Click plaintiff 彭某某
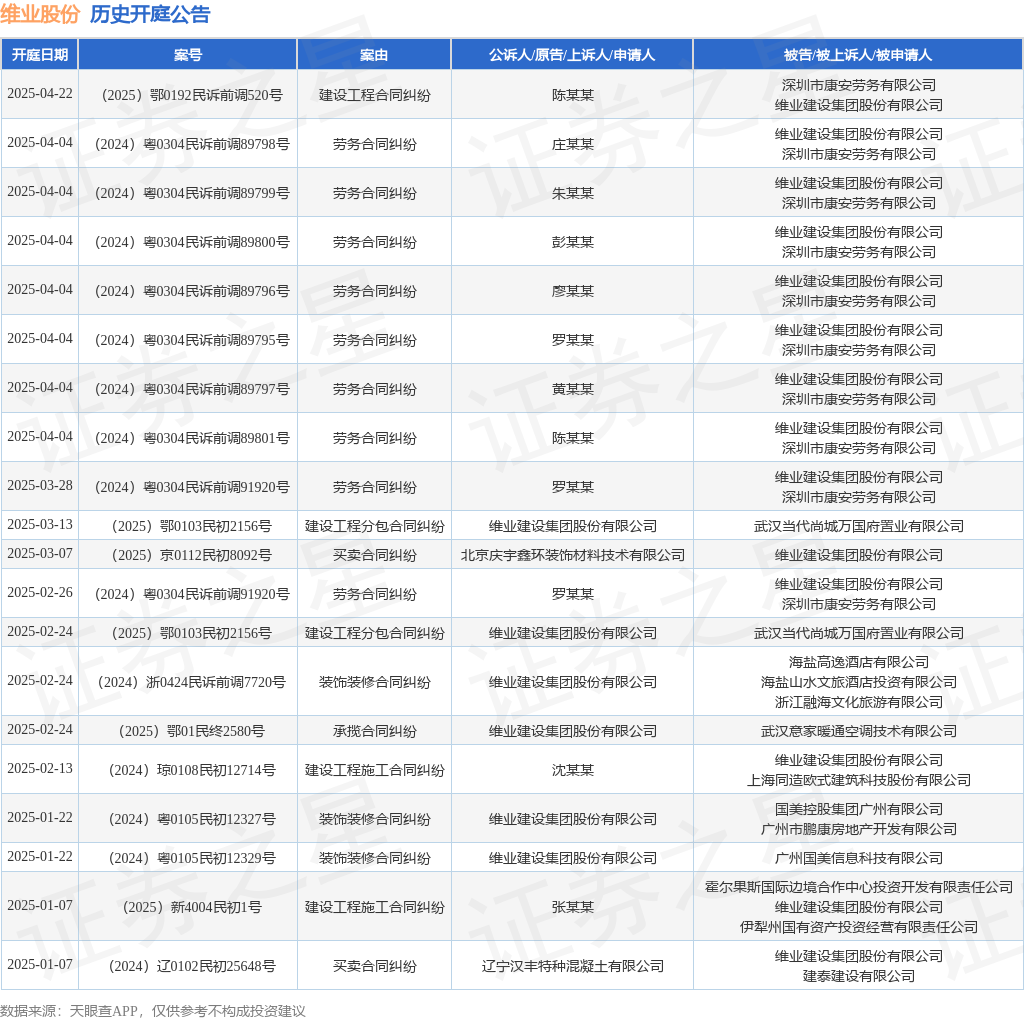1024x1020 pixels. pyautogui.click(x=573, y=242)
